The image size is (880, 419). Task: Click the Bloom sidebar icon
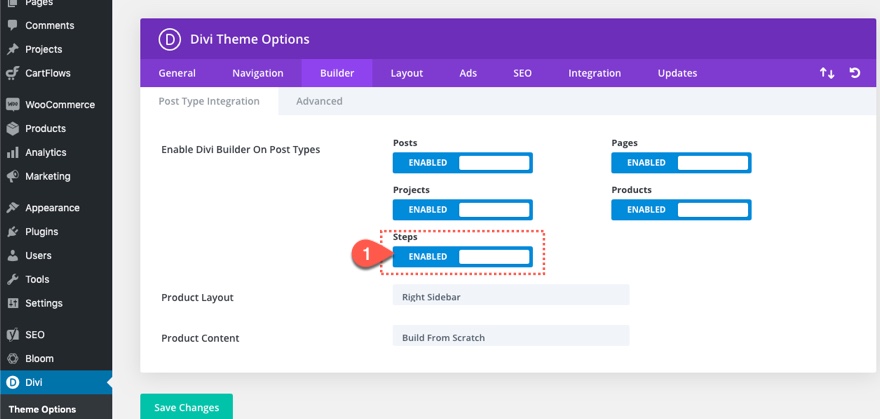(x=12, y=359)
